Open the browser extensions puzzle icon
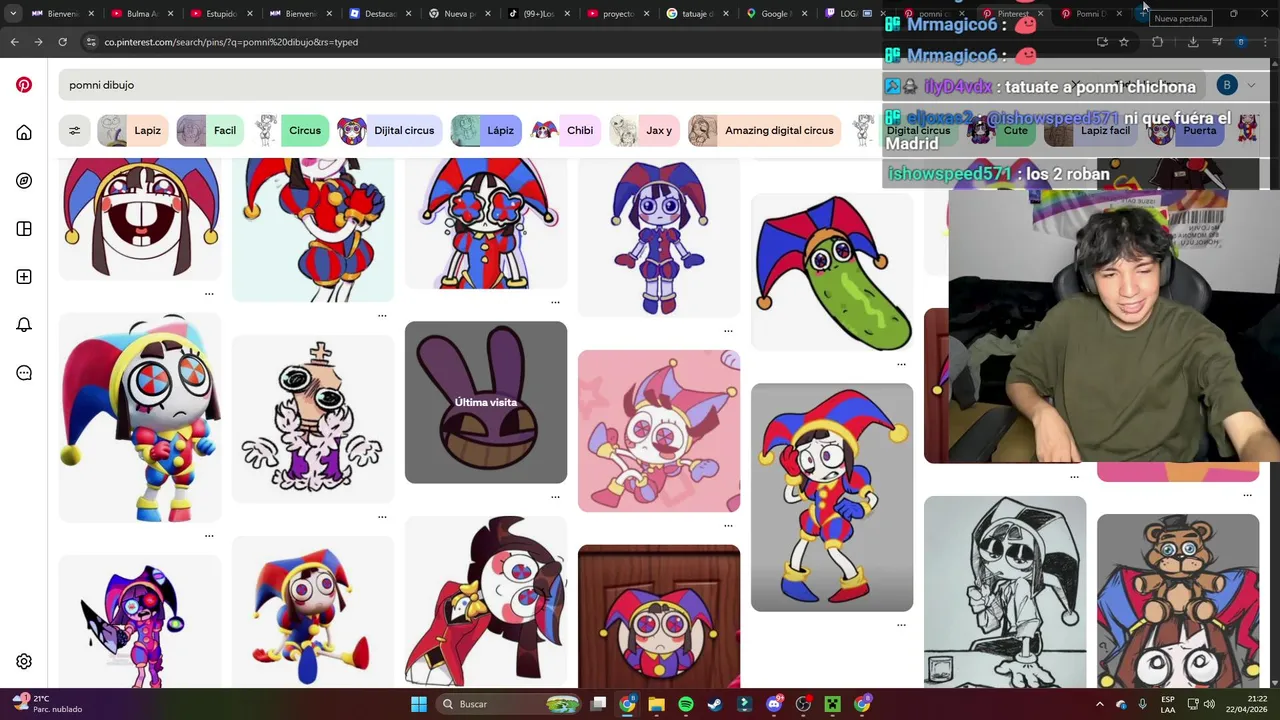The image size is (1280, 720). pyautogui.click(x=1157, y=42)
